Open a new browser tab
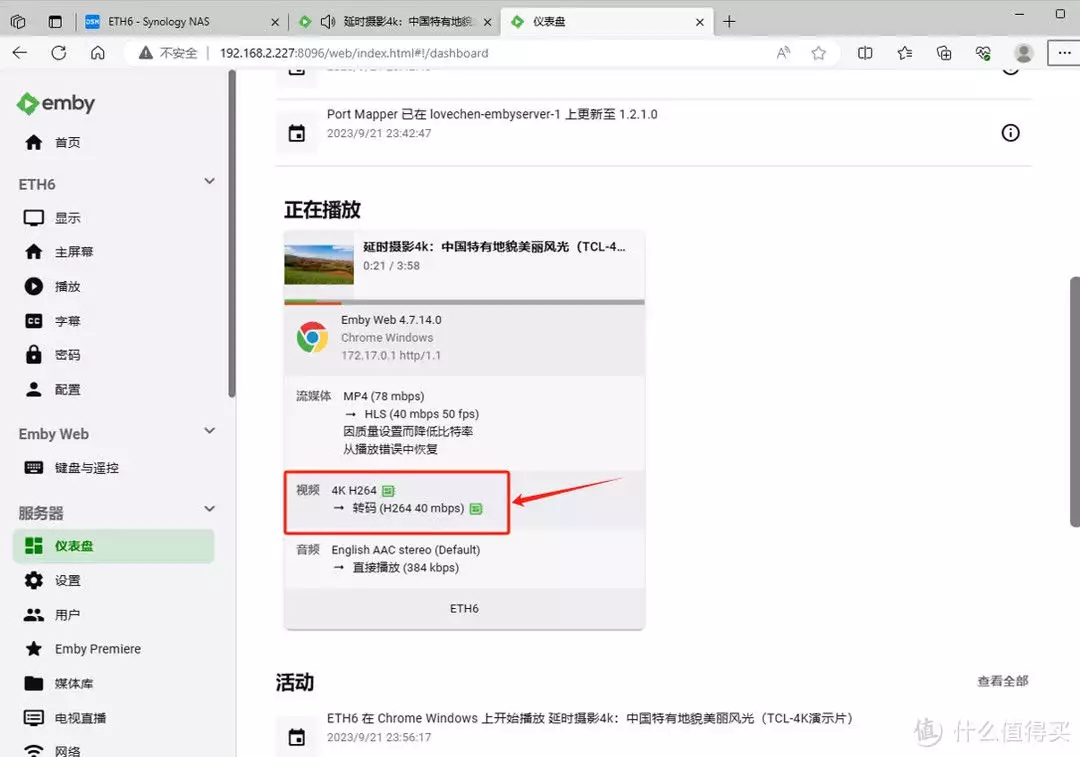 click(729, 22)
